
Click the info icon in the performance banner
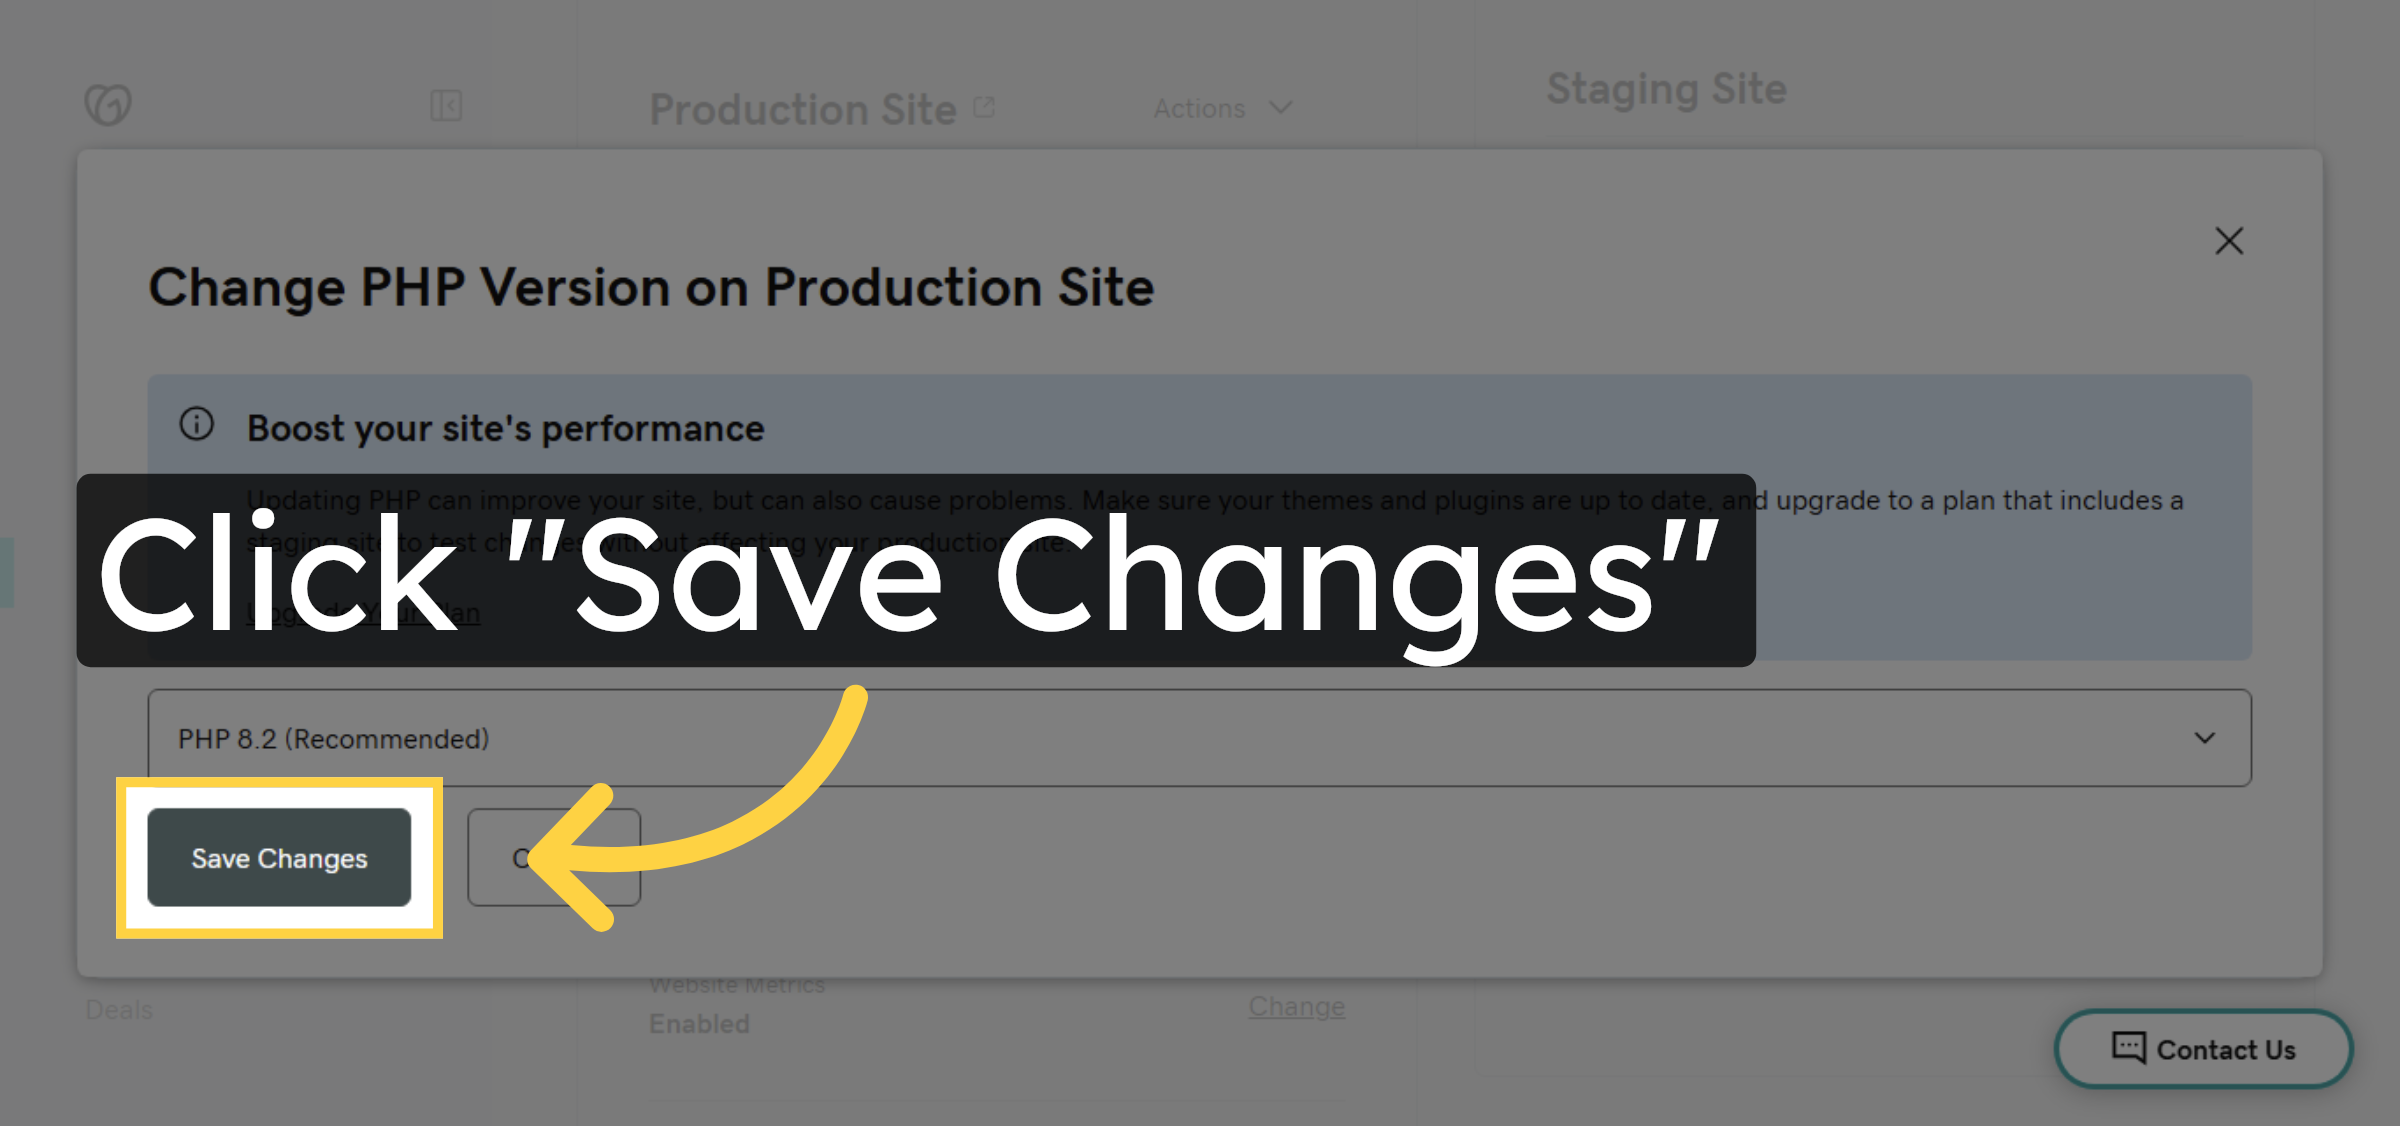196,424
